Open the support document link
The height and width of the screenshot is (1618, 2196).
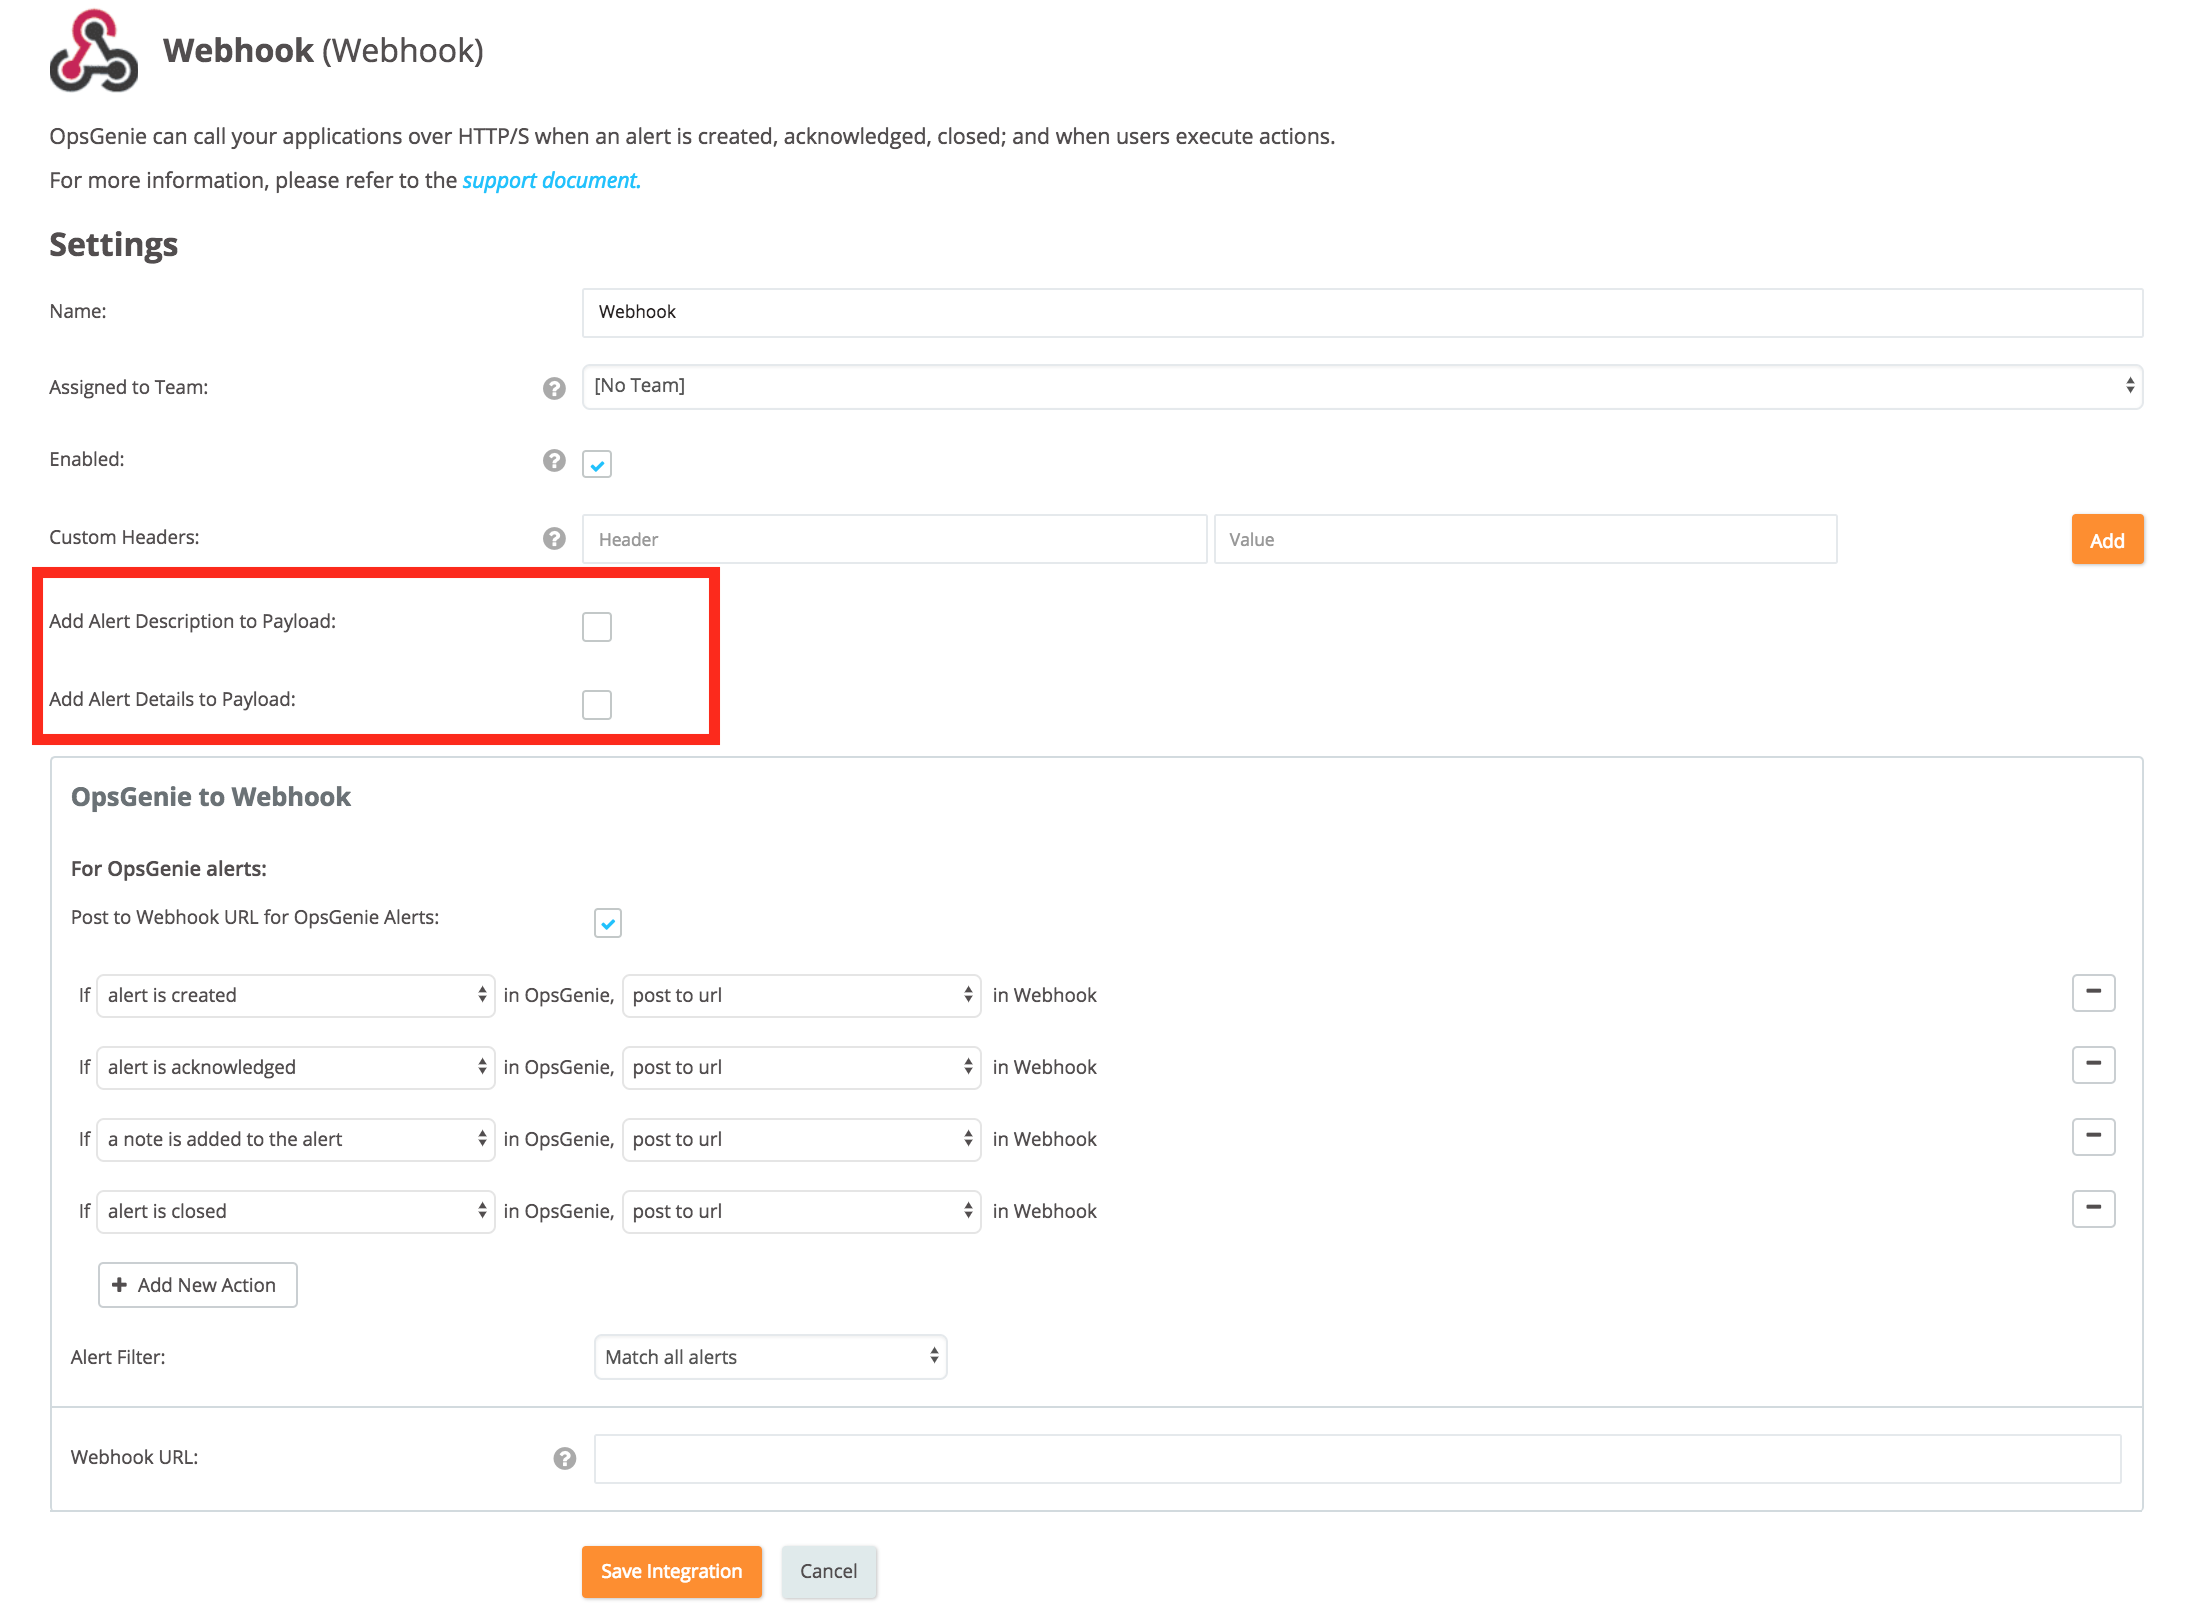(x=550, y=180)
